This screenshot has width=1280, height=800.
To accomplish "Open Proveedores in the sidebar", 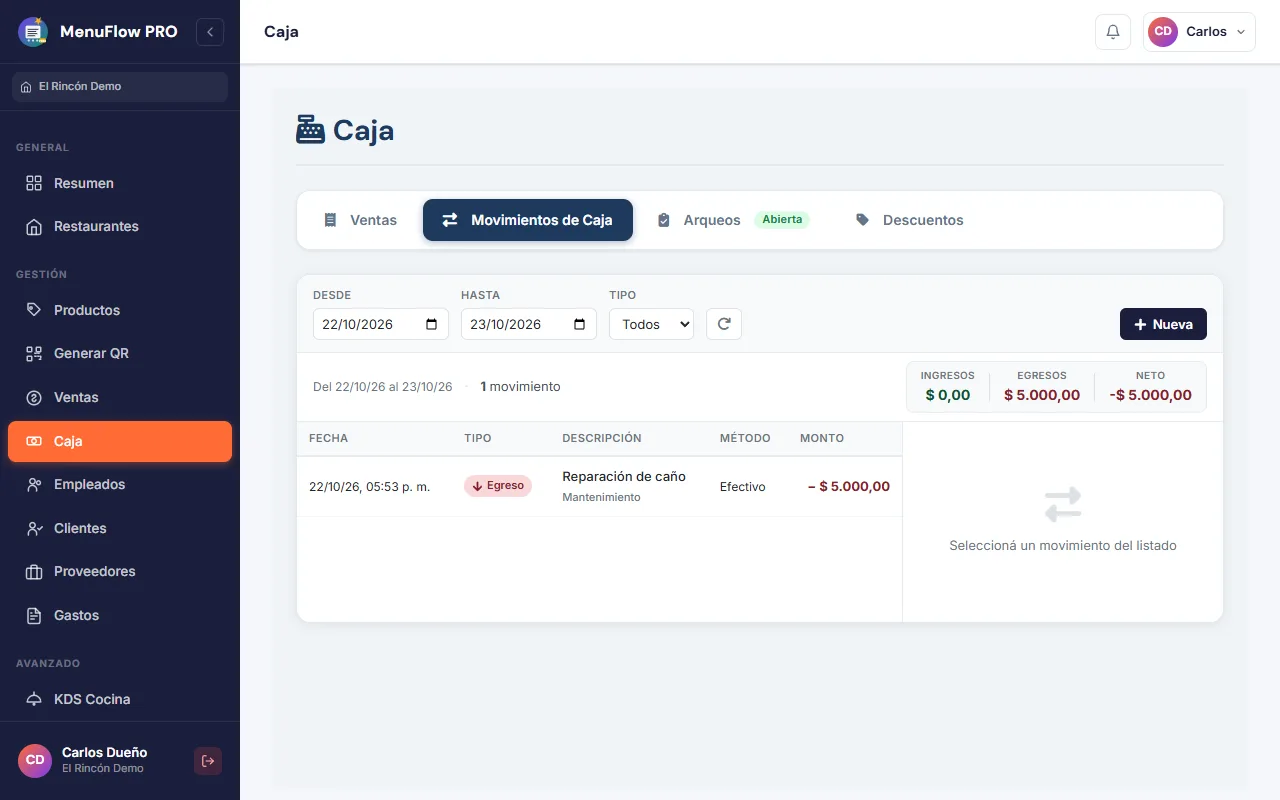I will [120, 571].
